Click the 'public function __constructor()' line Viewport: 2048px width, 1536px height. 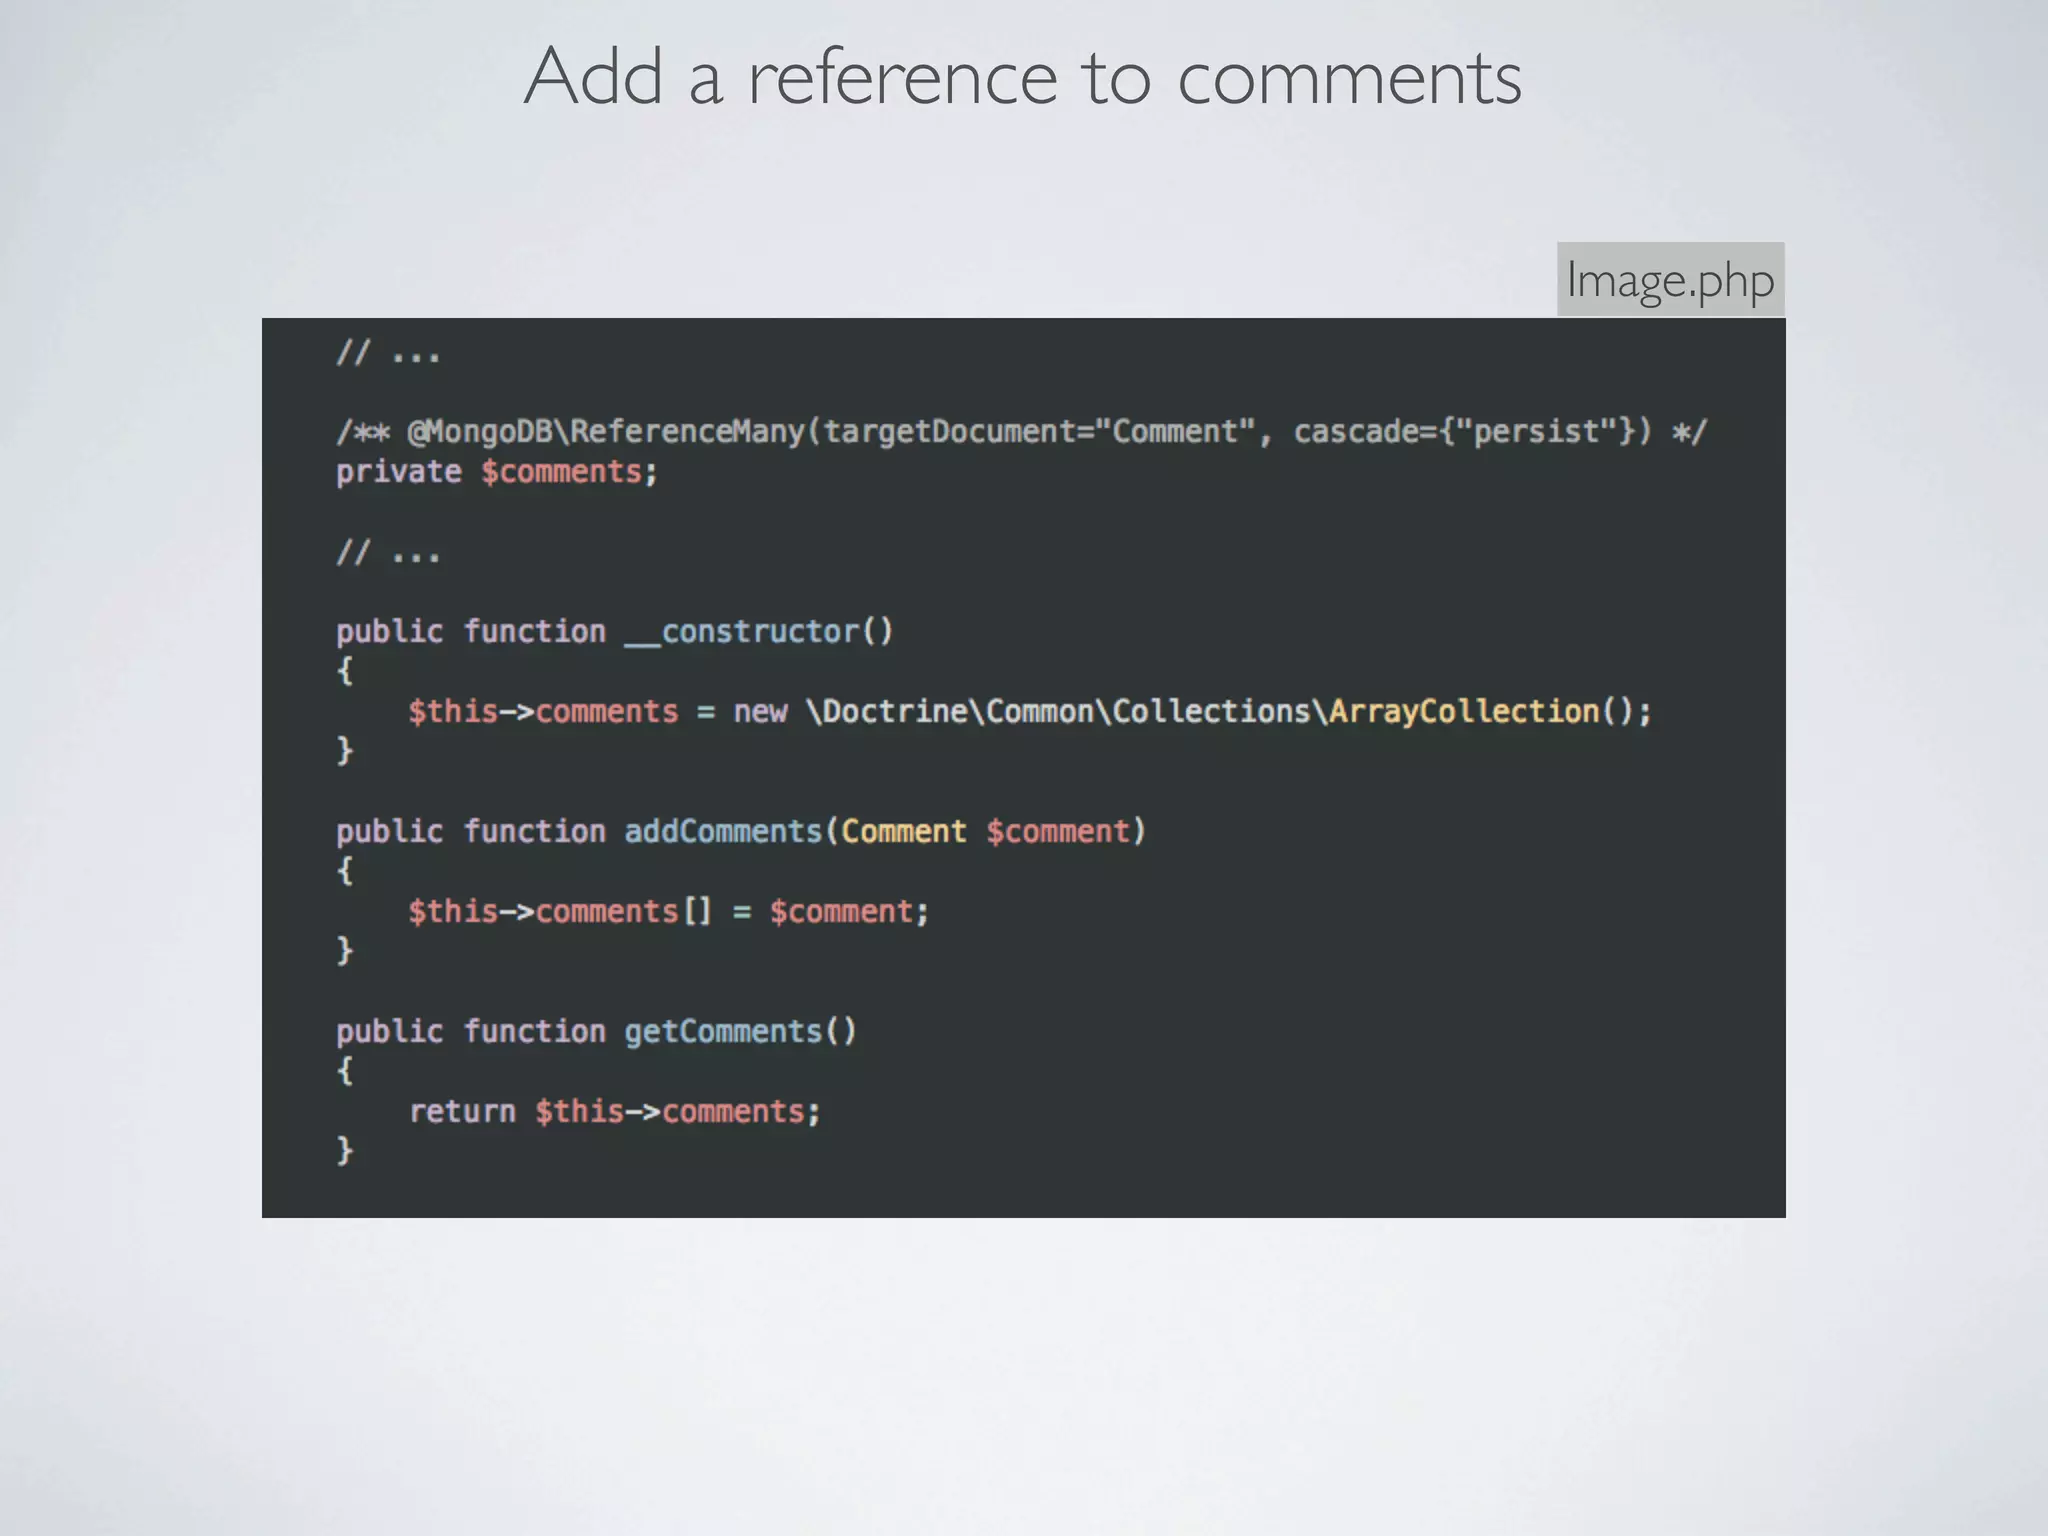tap(614, 632)
